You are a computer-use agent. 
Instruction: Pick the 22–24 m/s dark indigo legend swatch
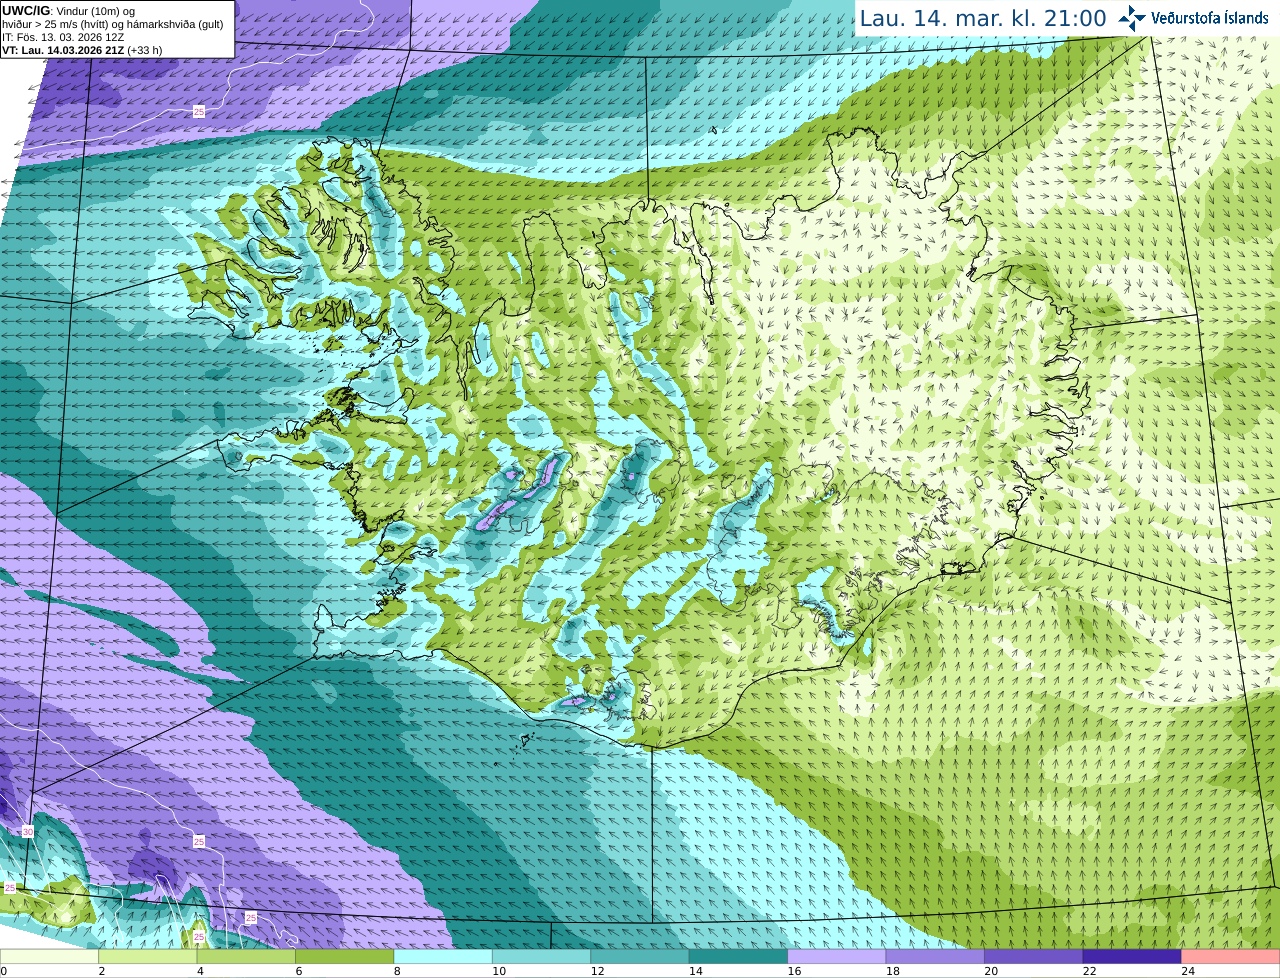(x=1131, y=957)
